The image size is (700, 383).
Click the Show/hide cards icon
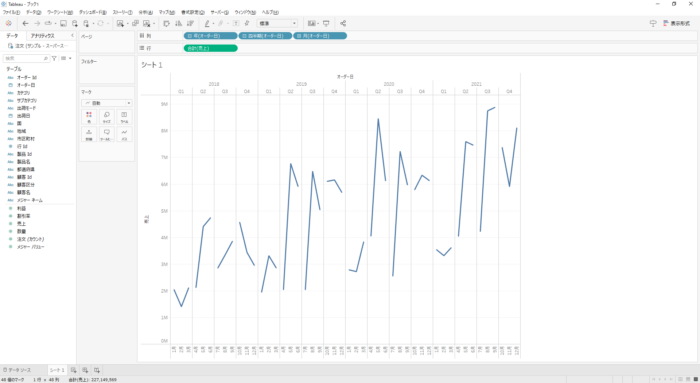click(x=312, y=23)
